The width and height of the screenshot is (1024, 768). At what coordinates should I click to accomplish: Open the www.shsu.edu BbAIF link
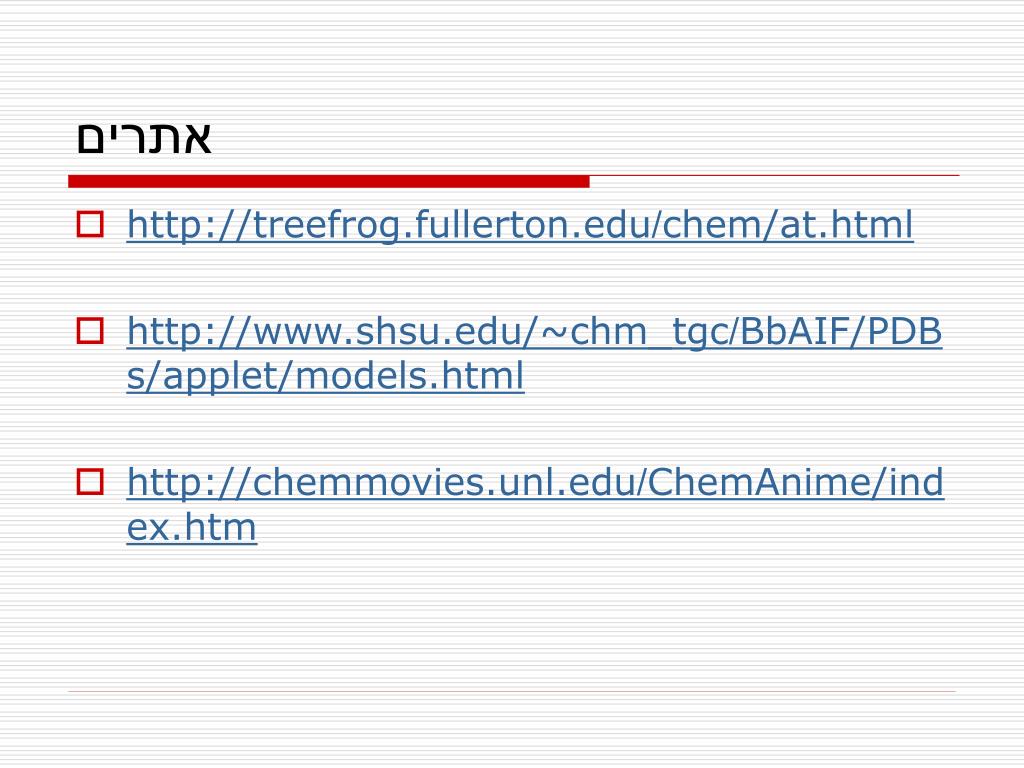pyautogui.click(x=534, y=354)
